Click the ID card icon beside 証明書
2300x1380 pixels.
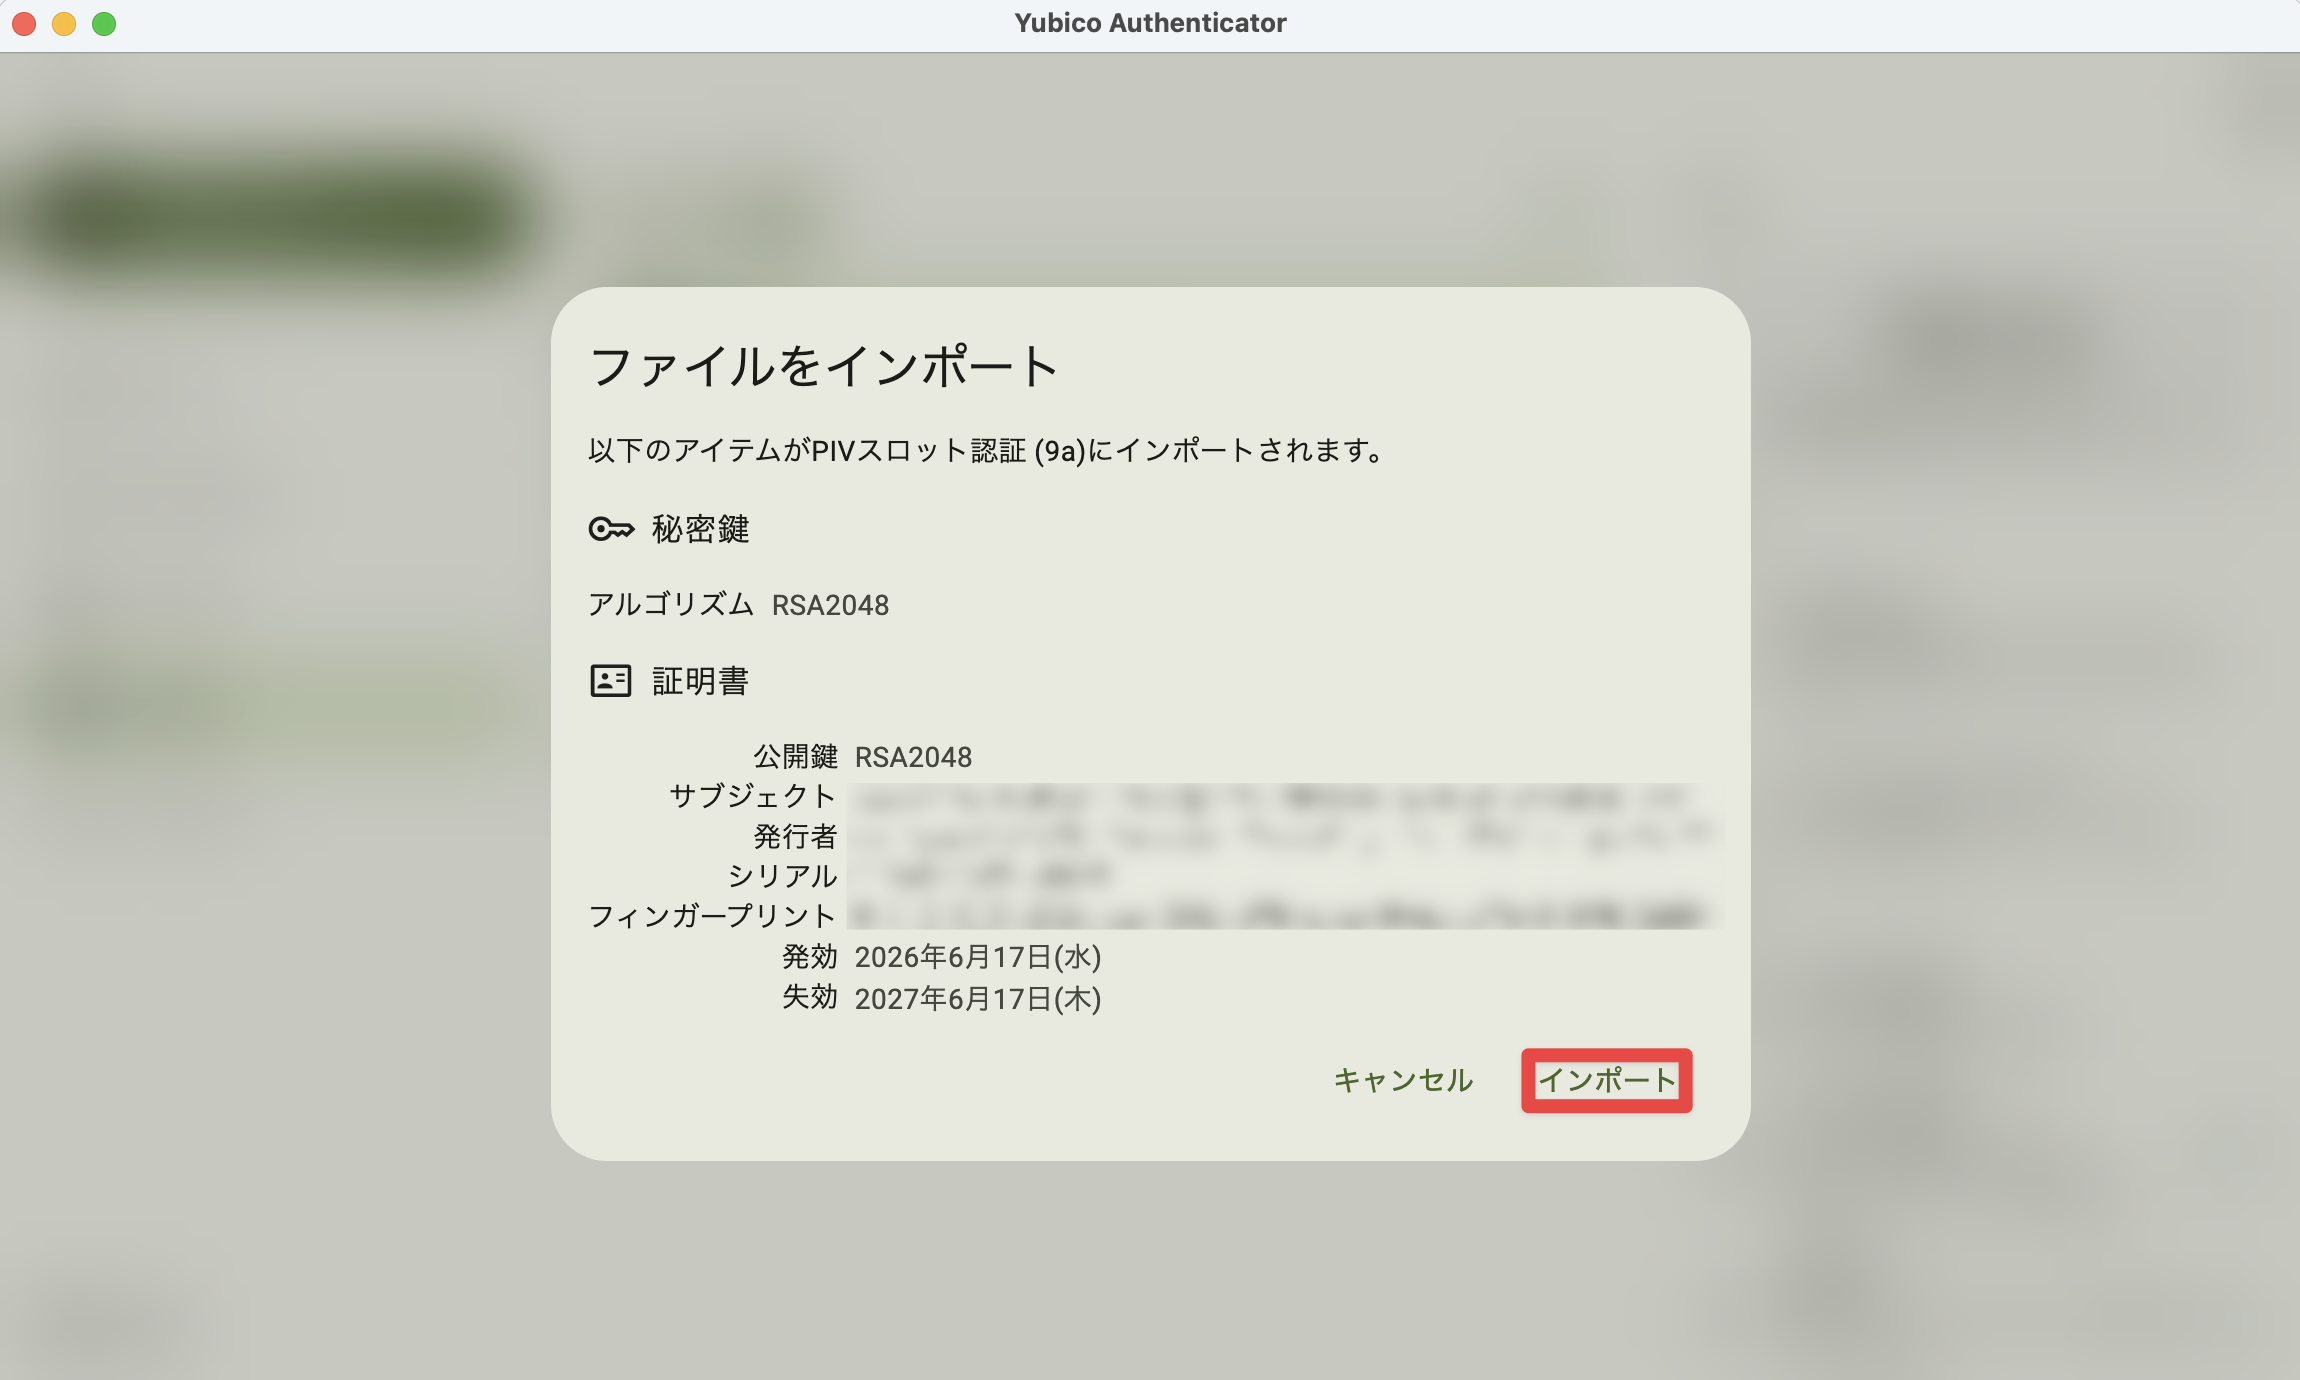tap(610, 681)
